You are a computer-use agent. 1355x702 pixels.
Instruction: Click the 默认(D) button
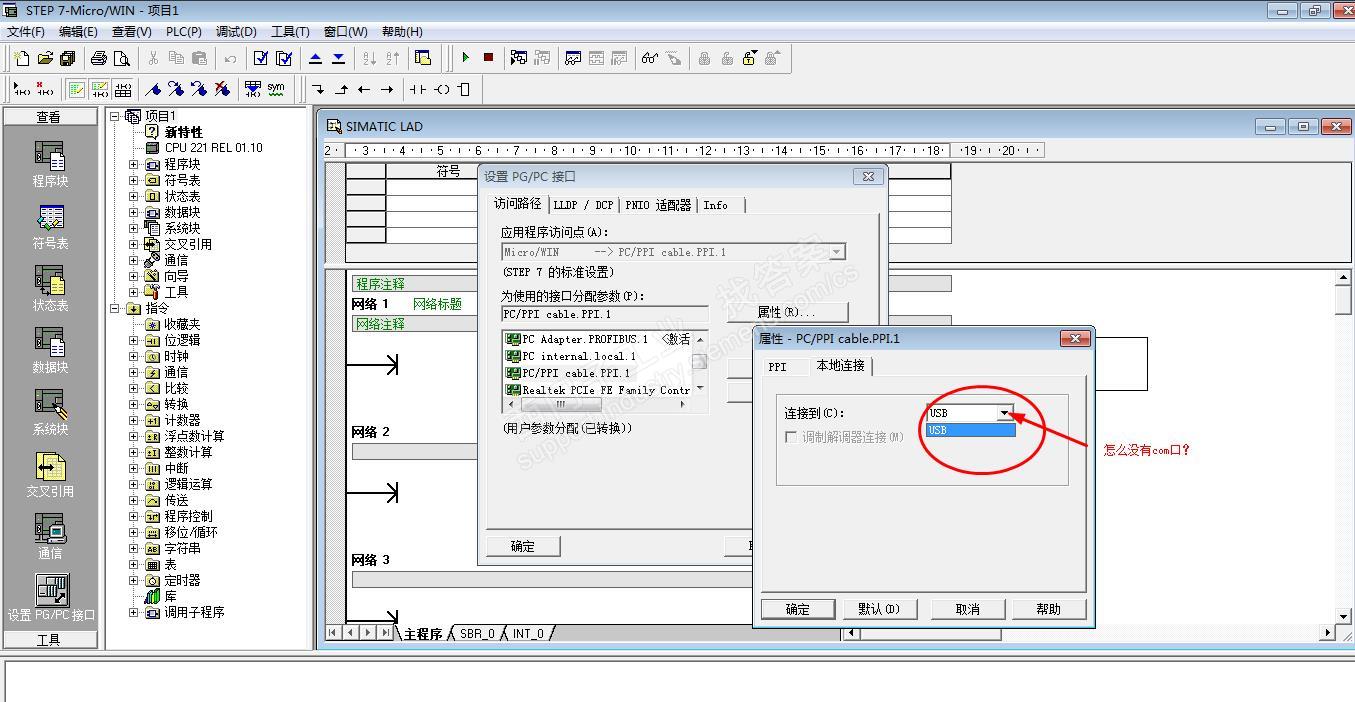(x=879, y=609)
